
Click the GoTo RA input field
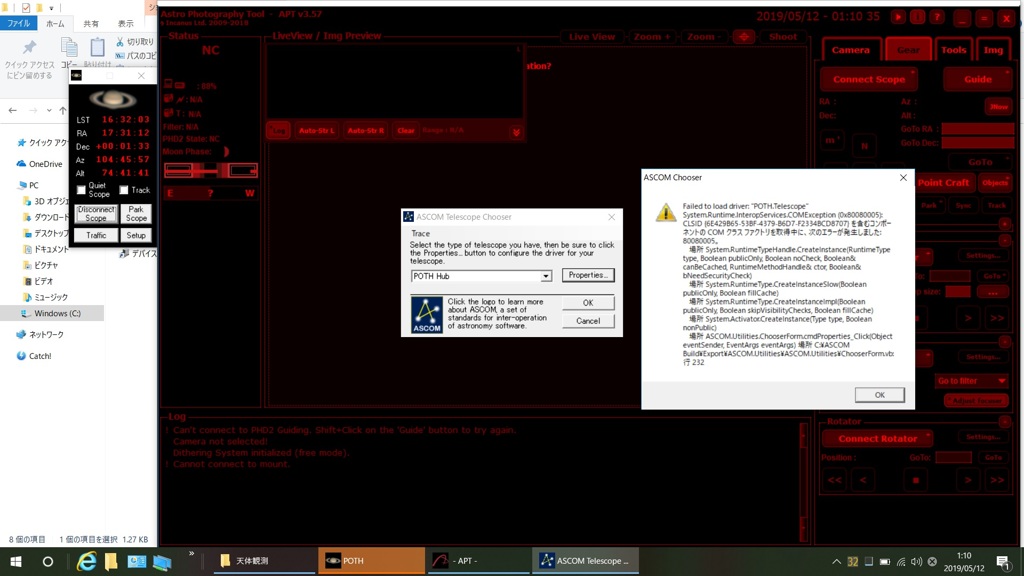pos(977,129)
